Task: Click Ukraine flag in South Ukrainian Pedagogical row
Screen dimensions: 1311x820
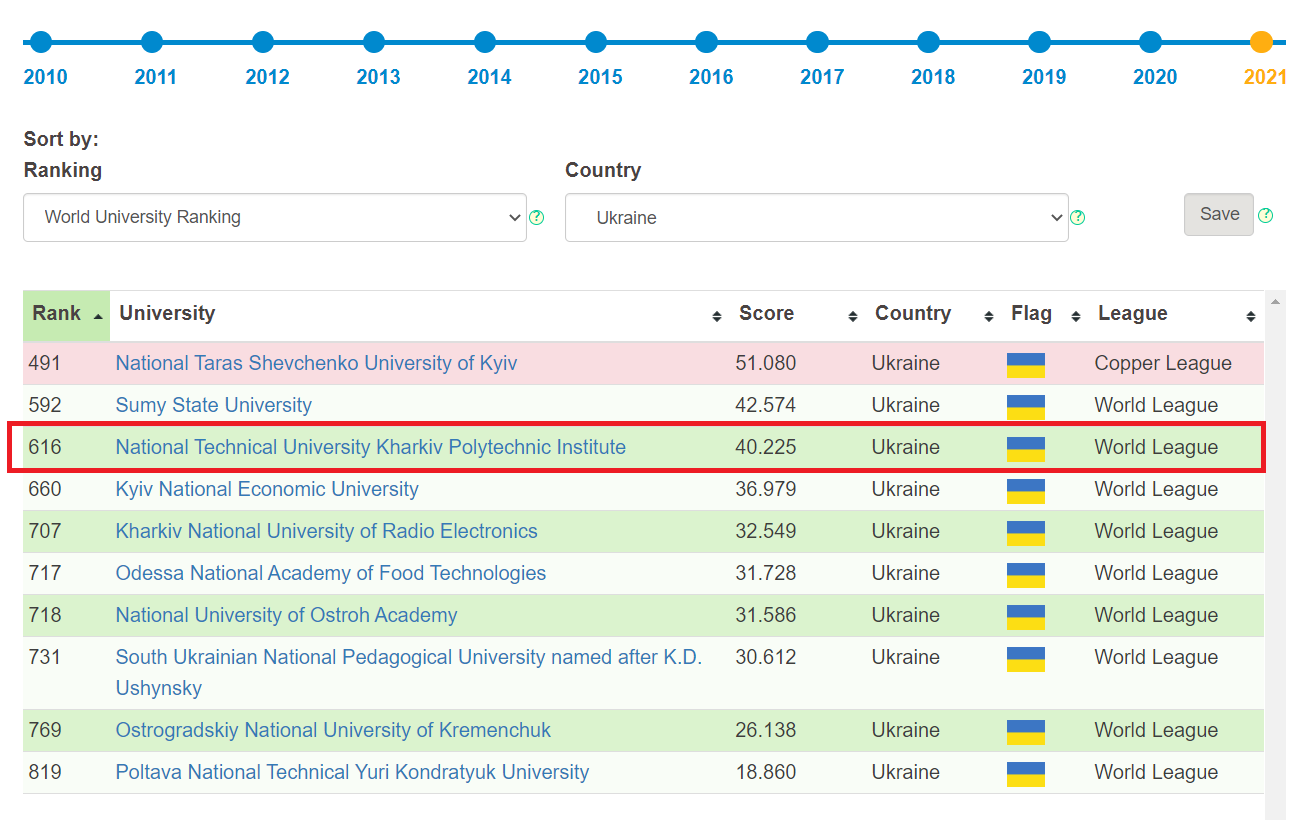Action: click(1026, 659)
